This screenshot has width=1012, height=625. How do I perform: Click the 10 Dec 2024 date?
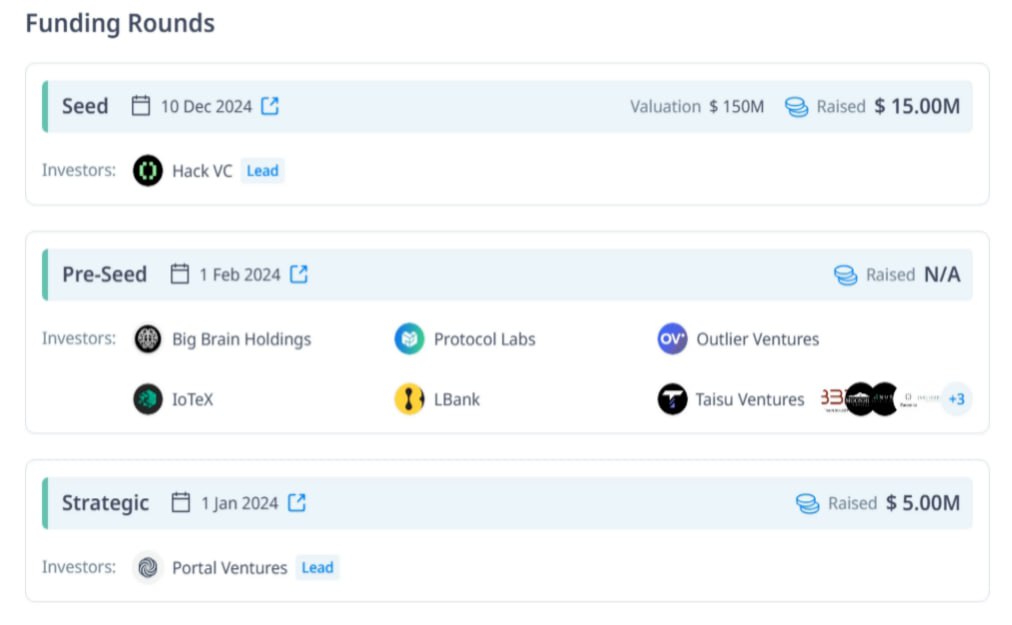(x=206, y=107)
